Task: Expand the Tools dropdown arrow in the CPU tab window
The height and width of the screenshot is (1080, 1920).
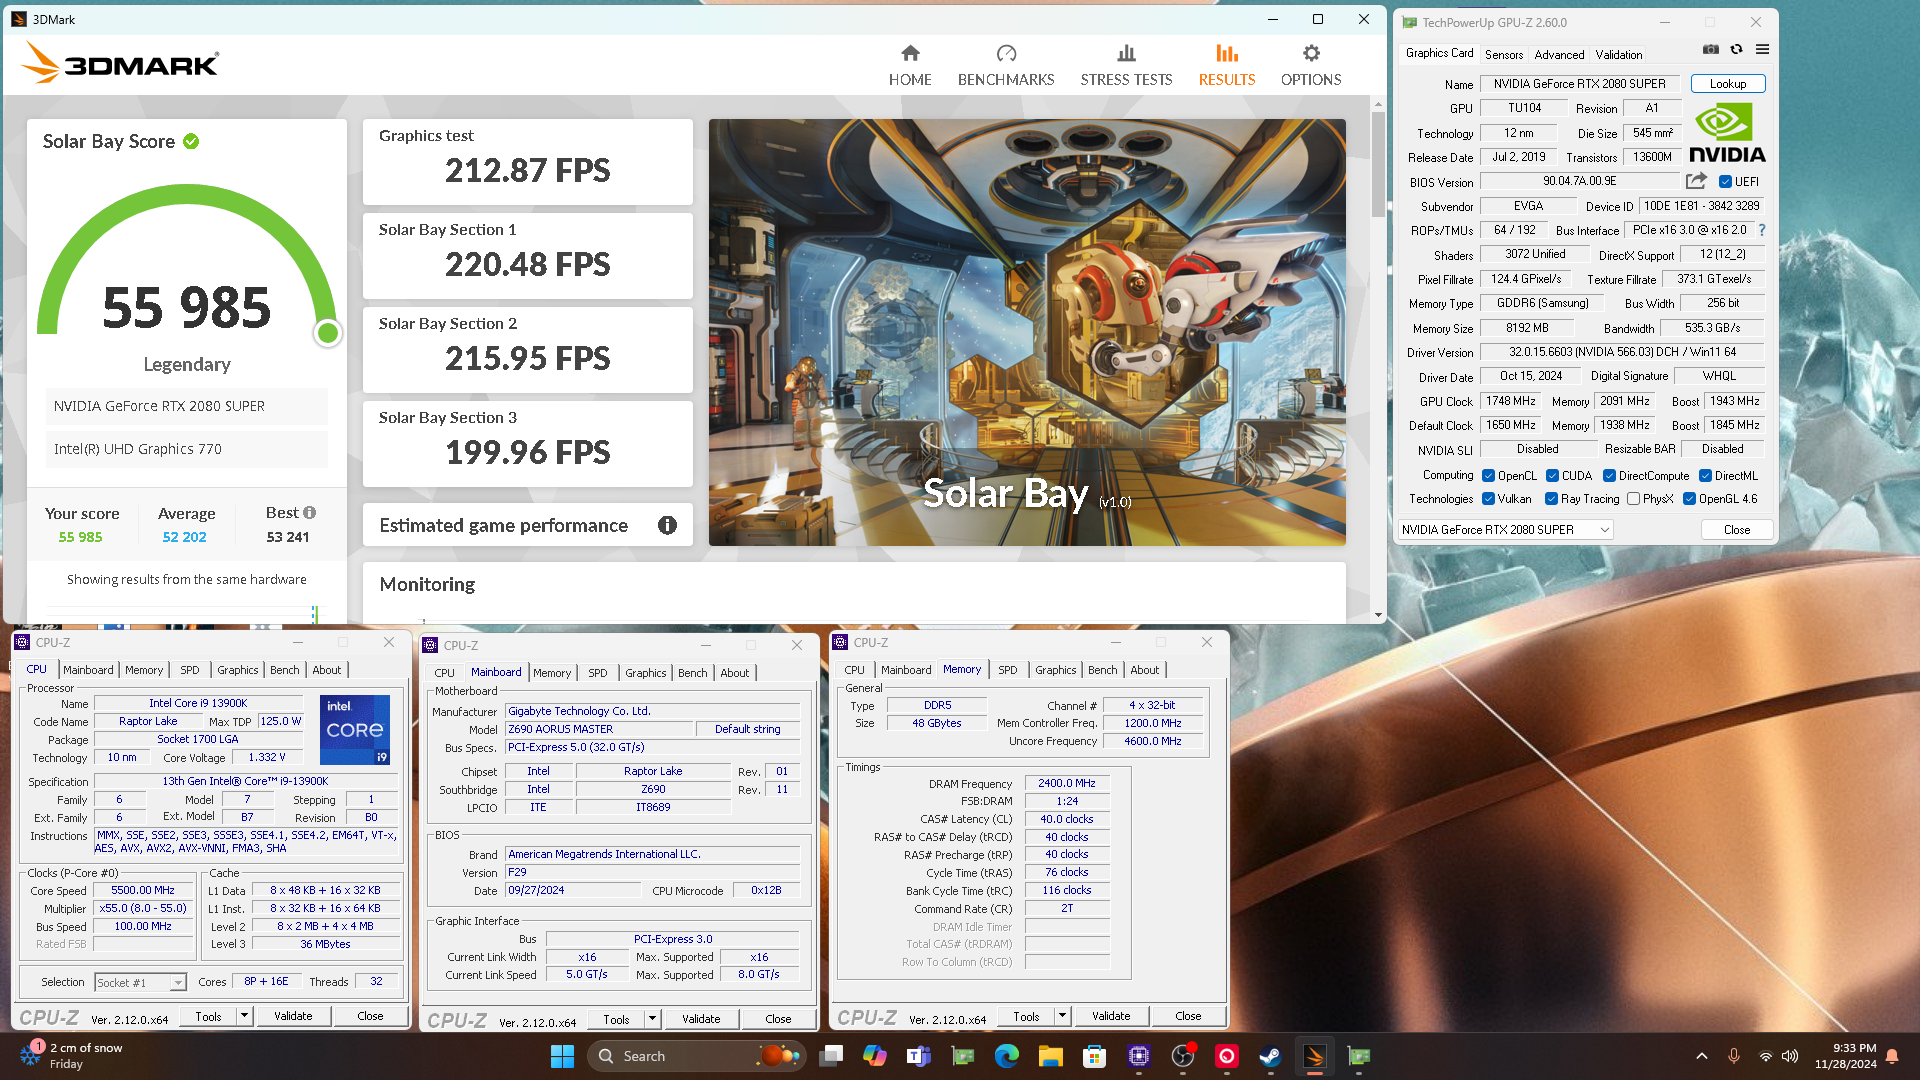Action: point(243,1016)
